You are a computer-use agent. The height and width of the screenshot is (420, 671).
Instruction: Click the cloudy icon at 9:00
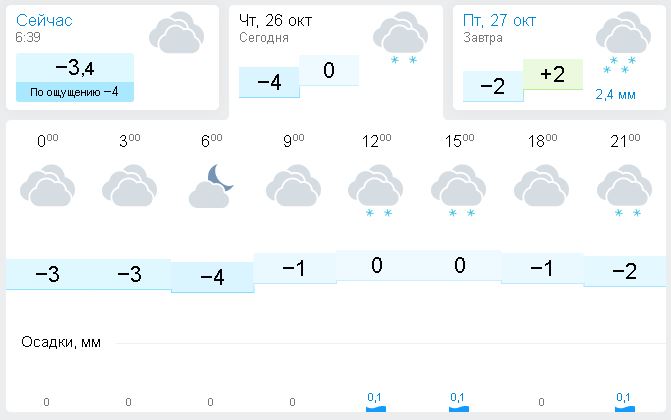click(293, 187)
